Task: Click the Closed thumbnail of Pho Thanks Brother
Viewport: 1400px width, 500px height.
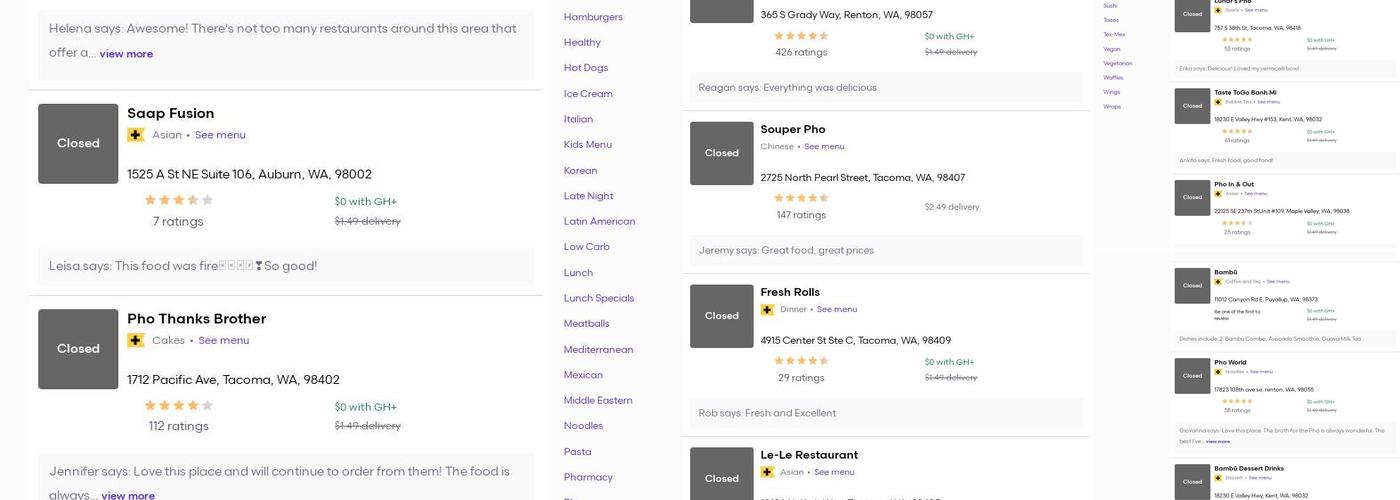Action: pyautogui.click(x=78, y=349)
